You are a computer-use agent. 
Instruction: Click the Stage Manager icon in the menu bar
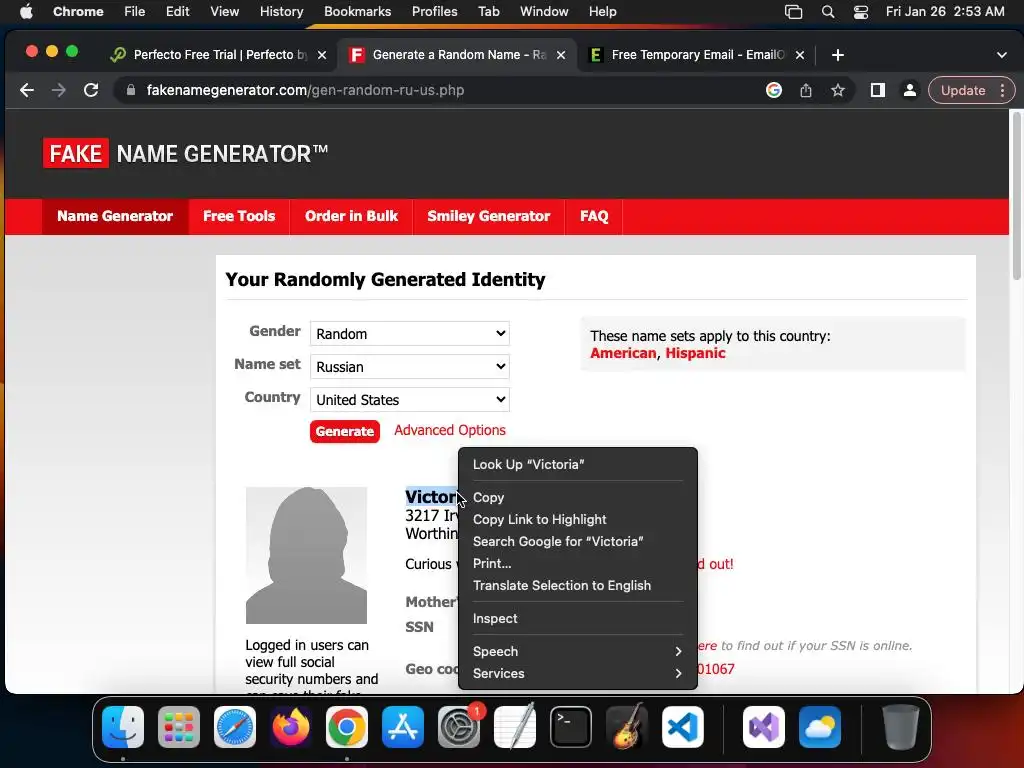pos(793,12)
